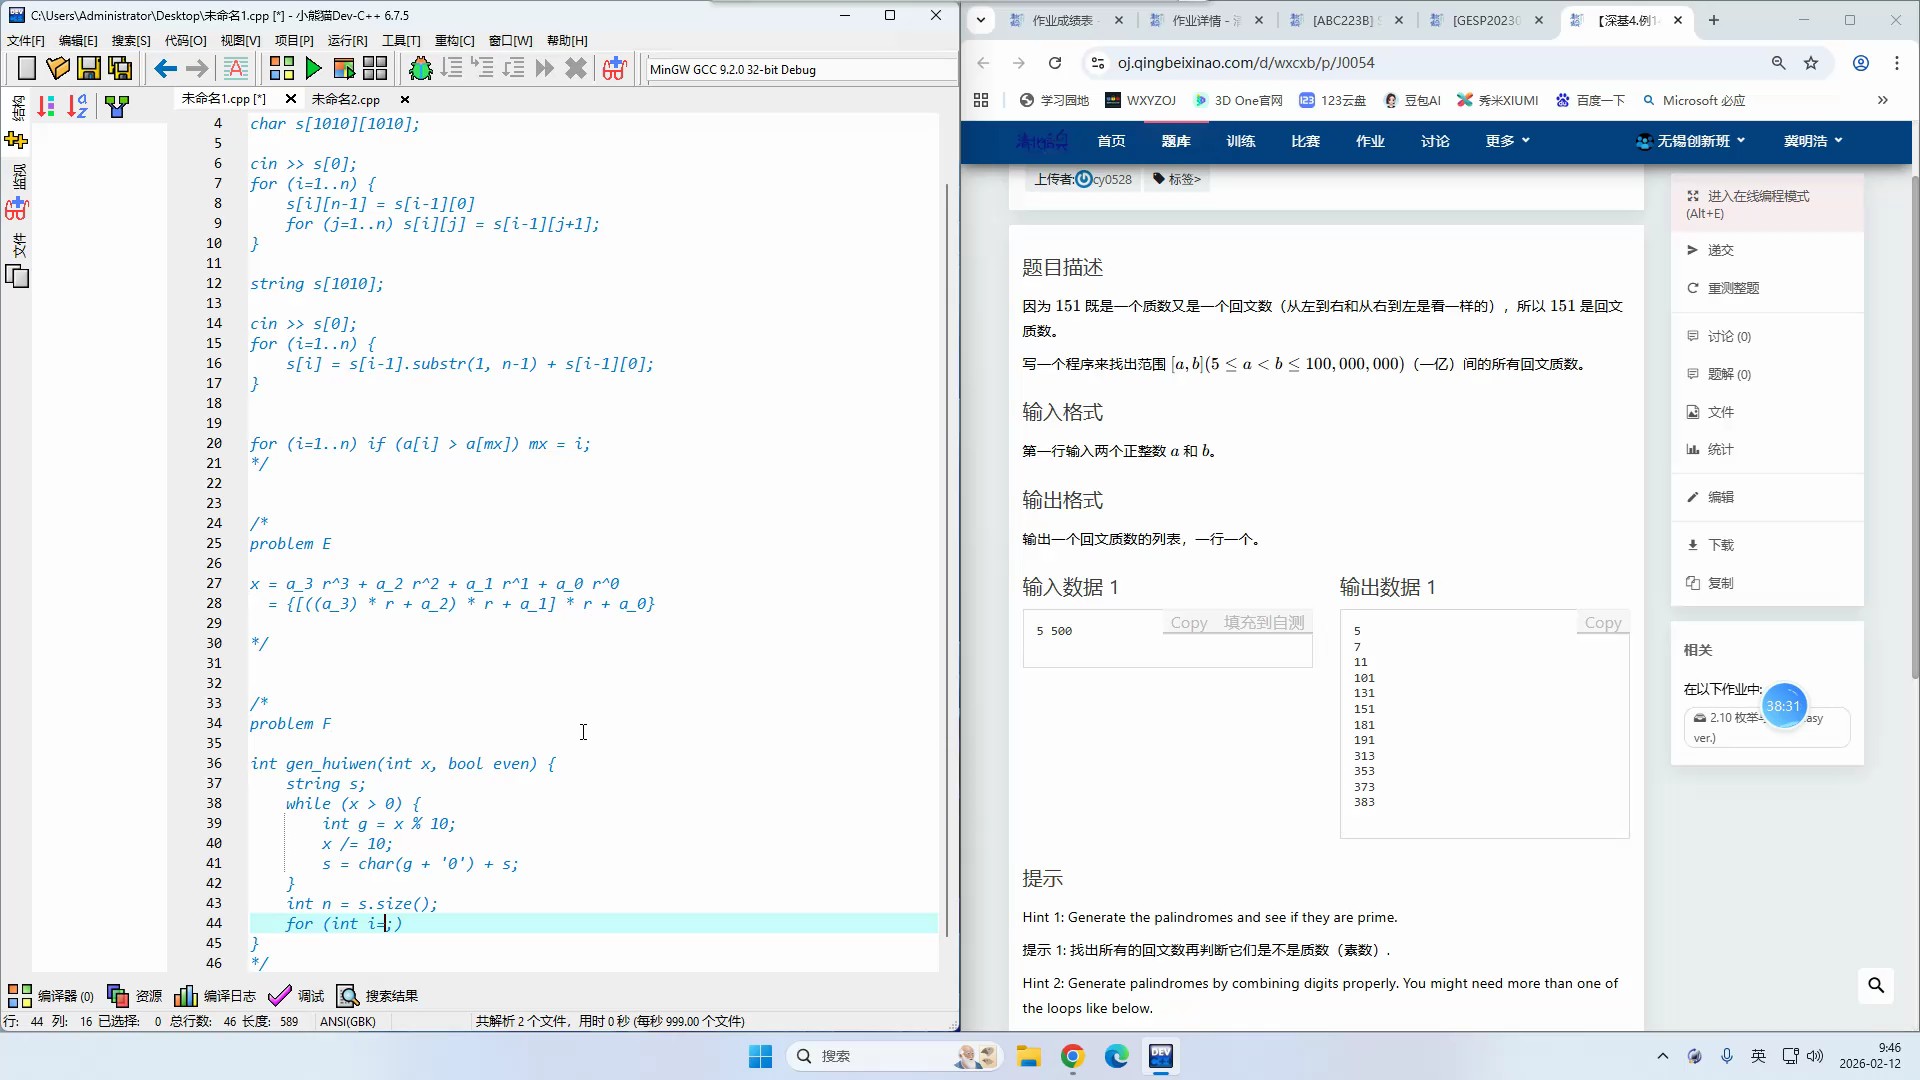Bookmark page with the star icon

[1811, 63]
